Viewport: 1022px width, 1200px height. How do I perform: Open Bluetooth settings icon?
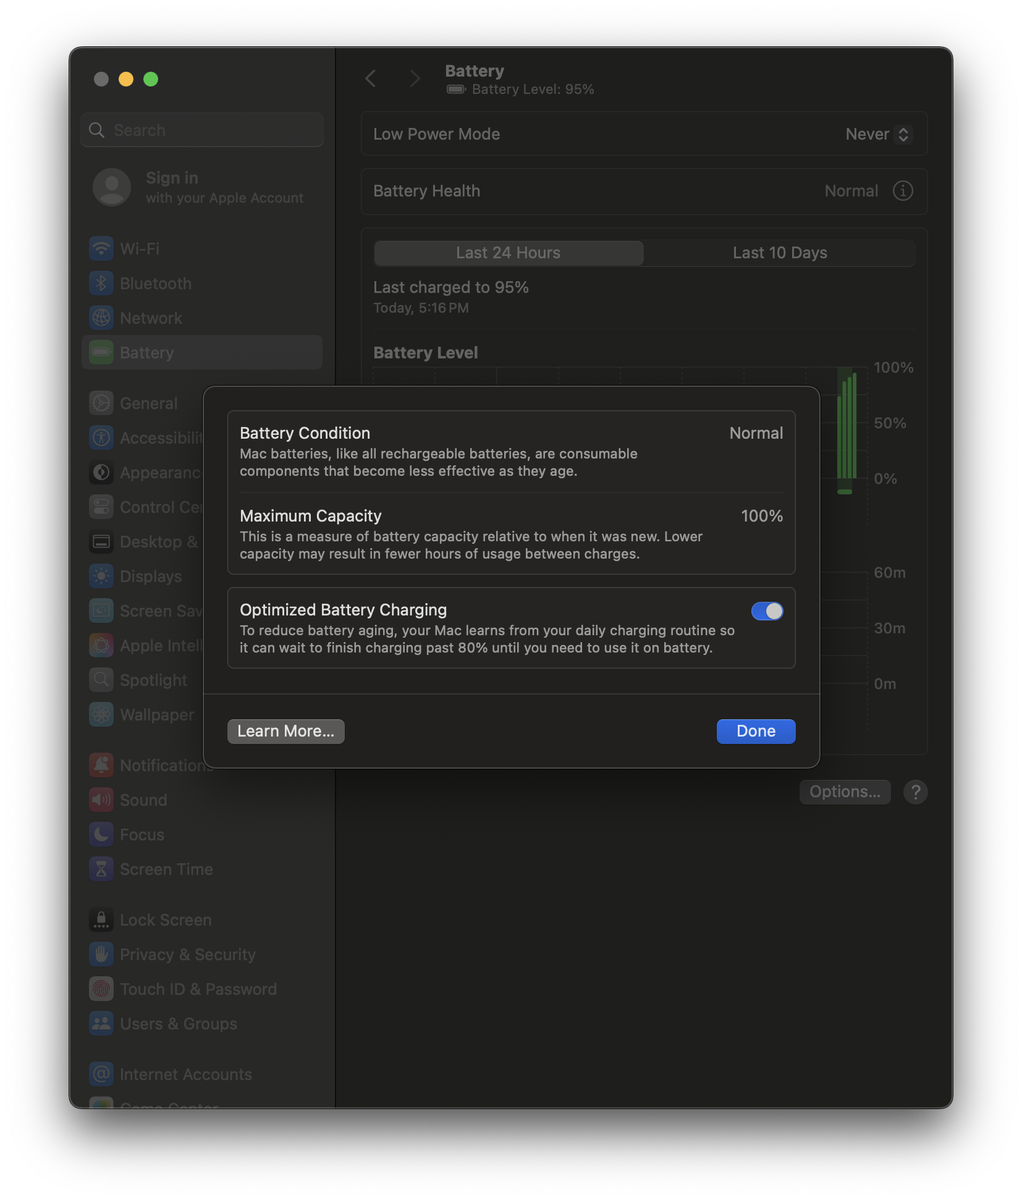click(101, 284)
